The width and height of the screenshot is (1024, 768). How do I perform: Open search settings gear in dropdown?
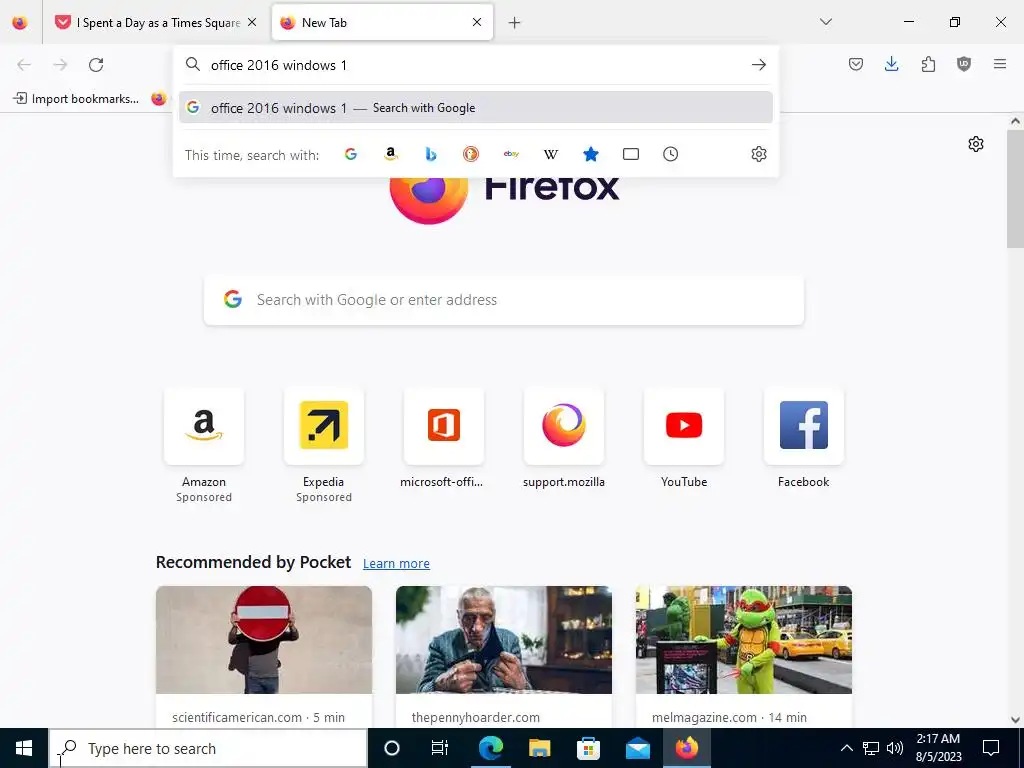758,154
